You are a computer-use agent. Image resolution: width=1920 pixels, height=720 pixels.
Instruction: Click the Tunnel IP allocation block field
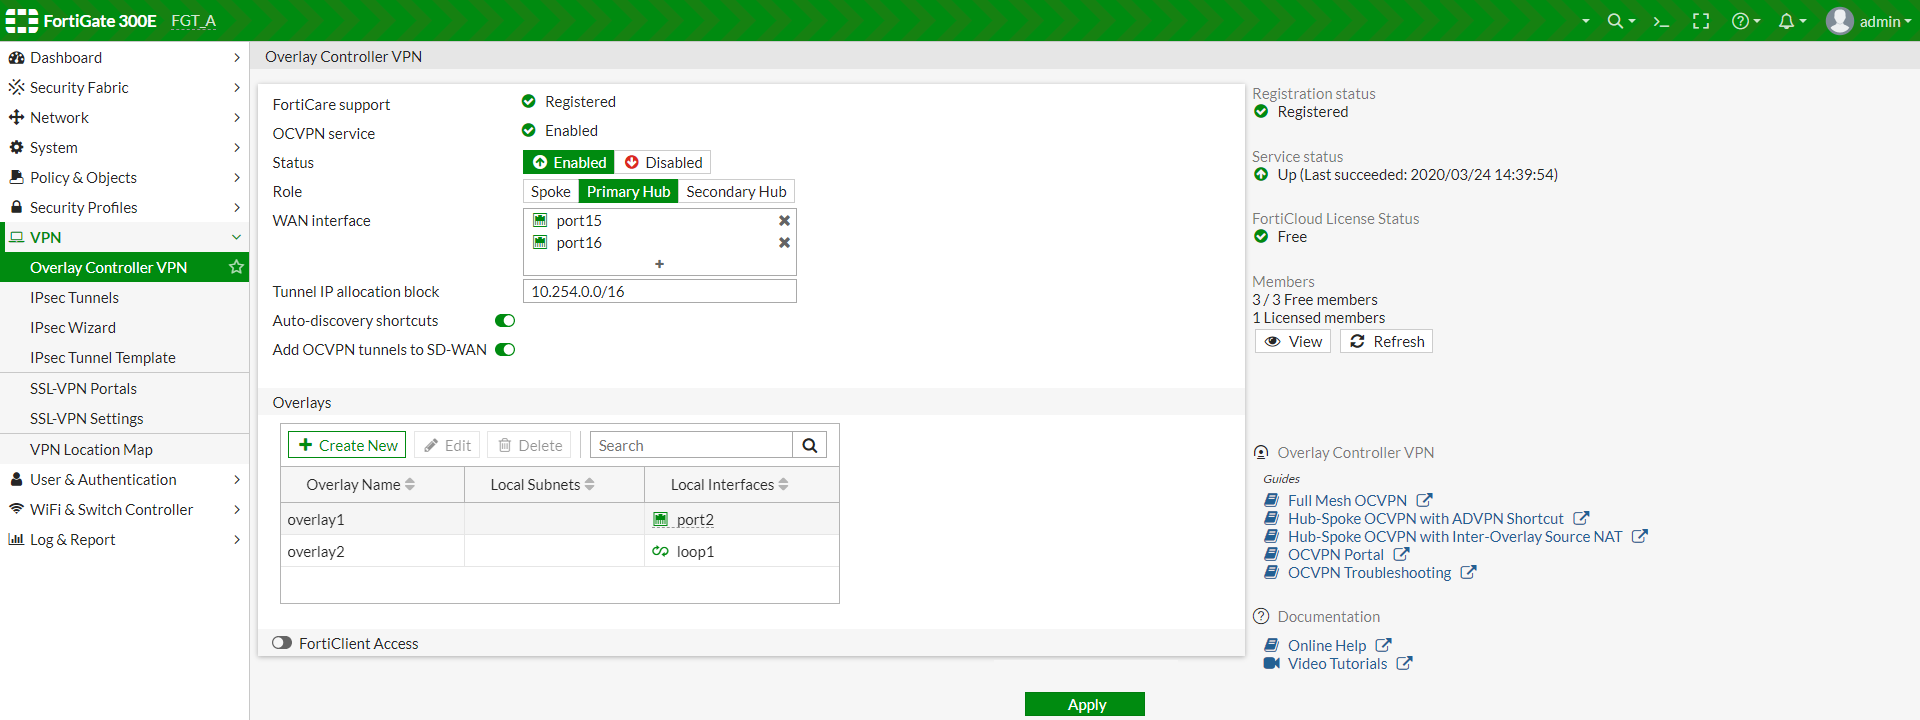(x=660, y=291)
